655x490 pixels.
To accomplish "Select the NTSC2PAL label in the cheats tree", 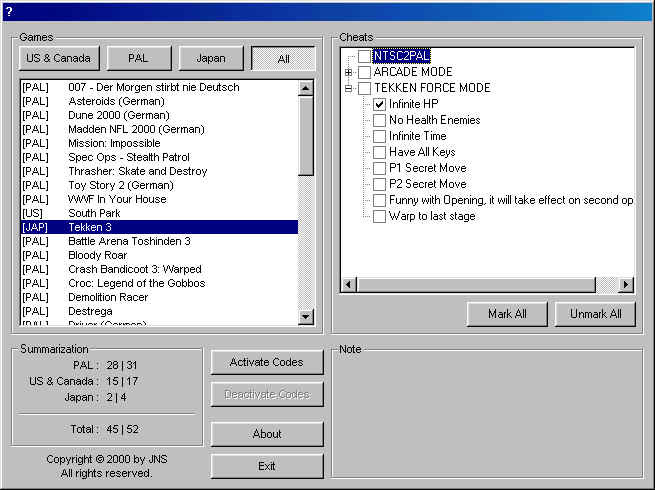I will [x=401, y=56].
